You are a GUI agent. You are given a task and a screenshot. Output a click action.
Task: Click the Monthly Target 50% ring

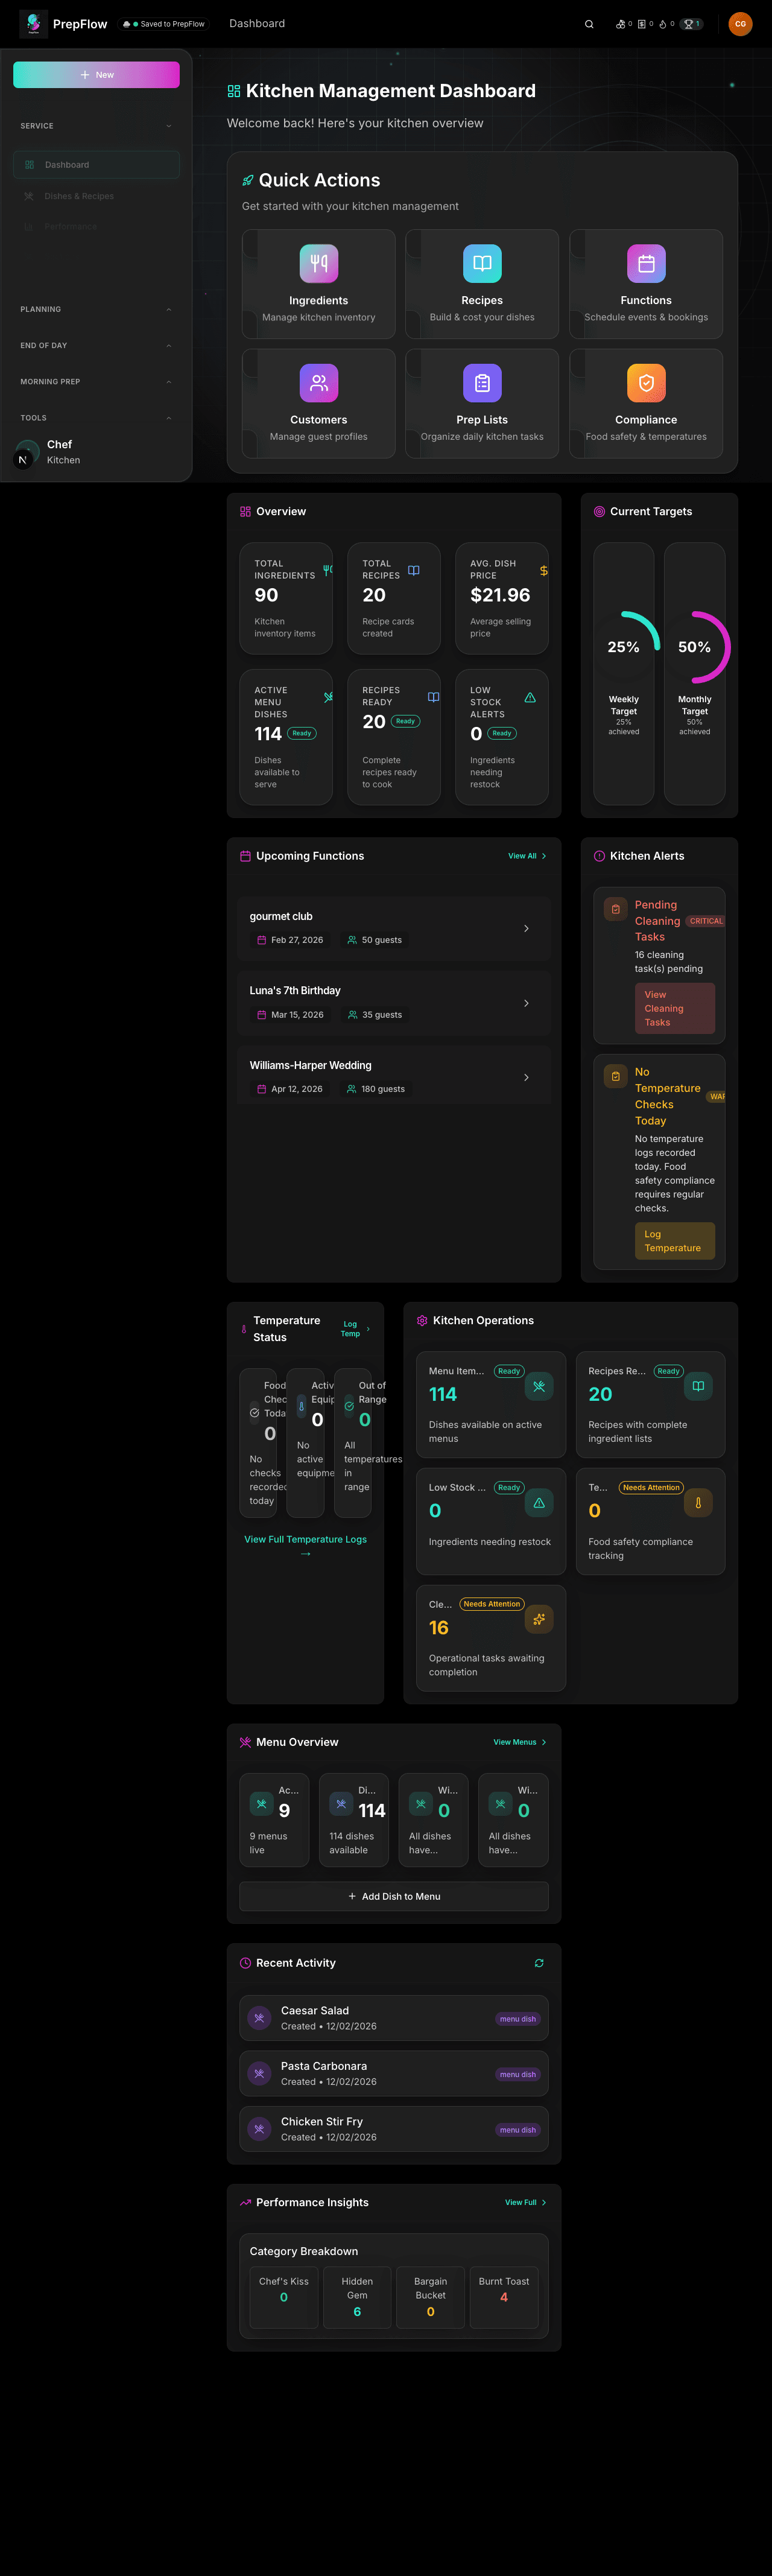695,647
